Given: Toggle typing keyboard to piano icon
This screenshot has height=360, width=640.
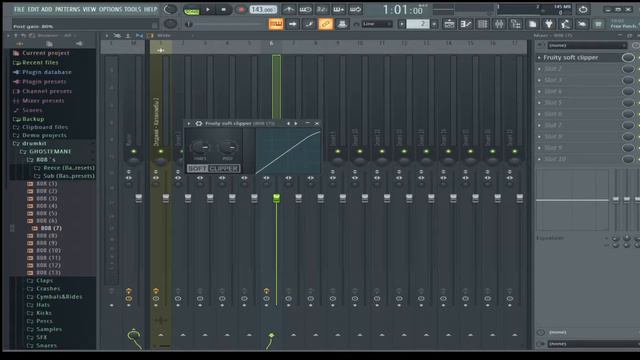Looking at the screenshot, I should 276,24.
